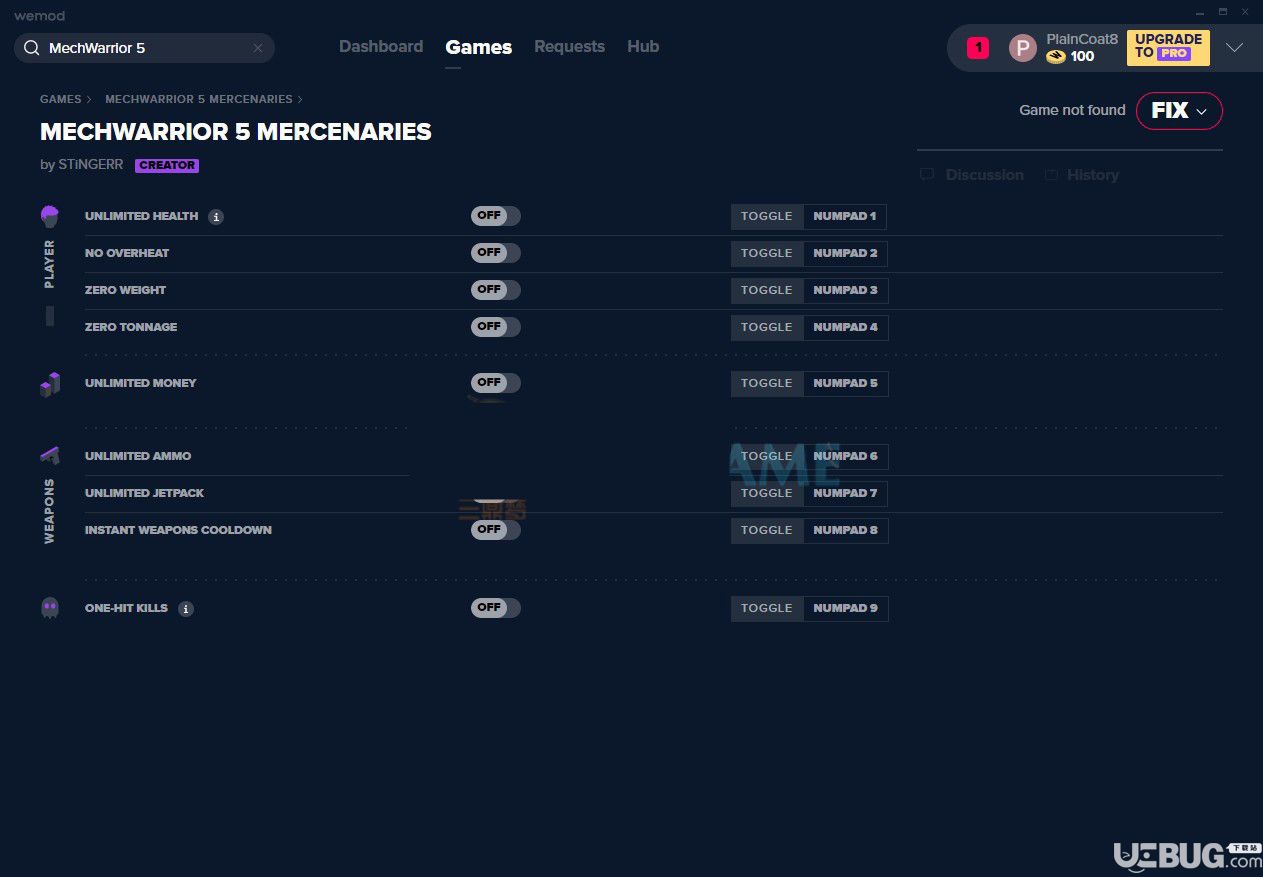Image resolution: width=1263 pixels, height=877 pixels.
Task: Open creator STiNGERR's profile link
Action: pyautogui.click(x=89, y=165)
